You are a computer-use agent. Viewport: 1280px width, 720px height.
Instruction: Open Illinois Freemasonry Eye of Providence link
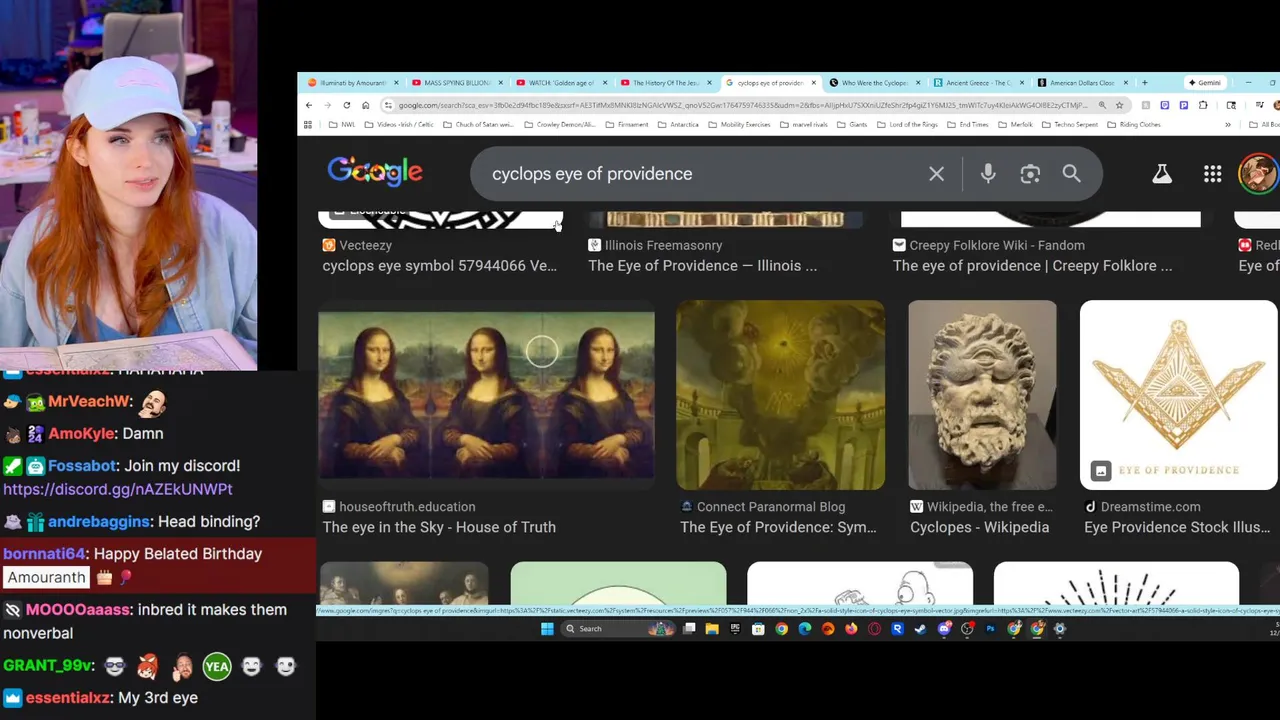coord(702,266)
